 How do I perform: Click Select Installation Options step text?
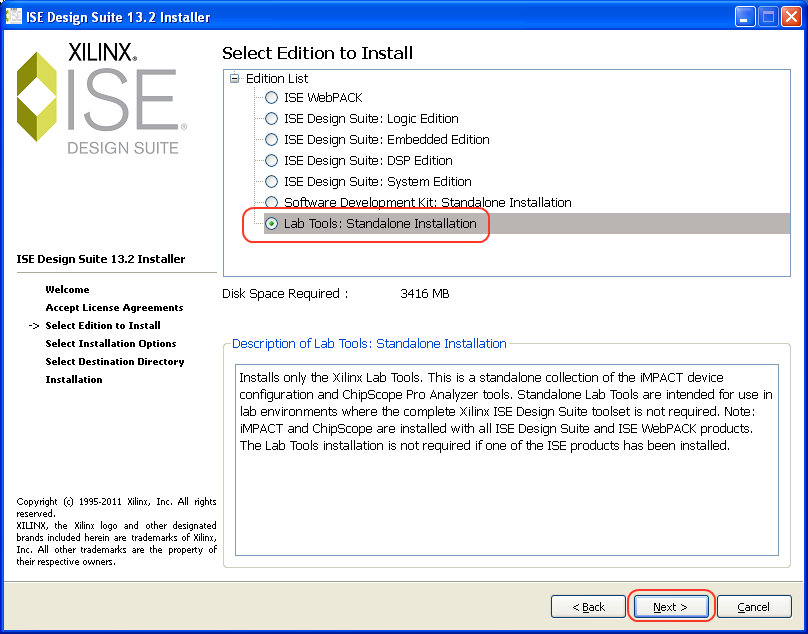coord(111,343)
